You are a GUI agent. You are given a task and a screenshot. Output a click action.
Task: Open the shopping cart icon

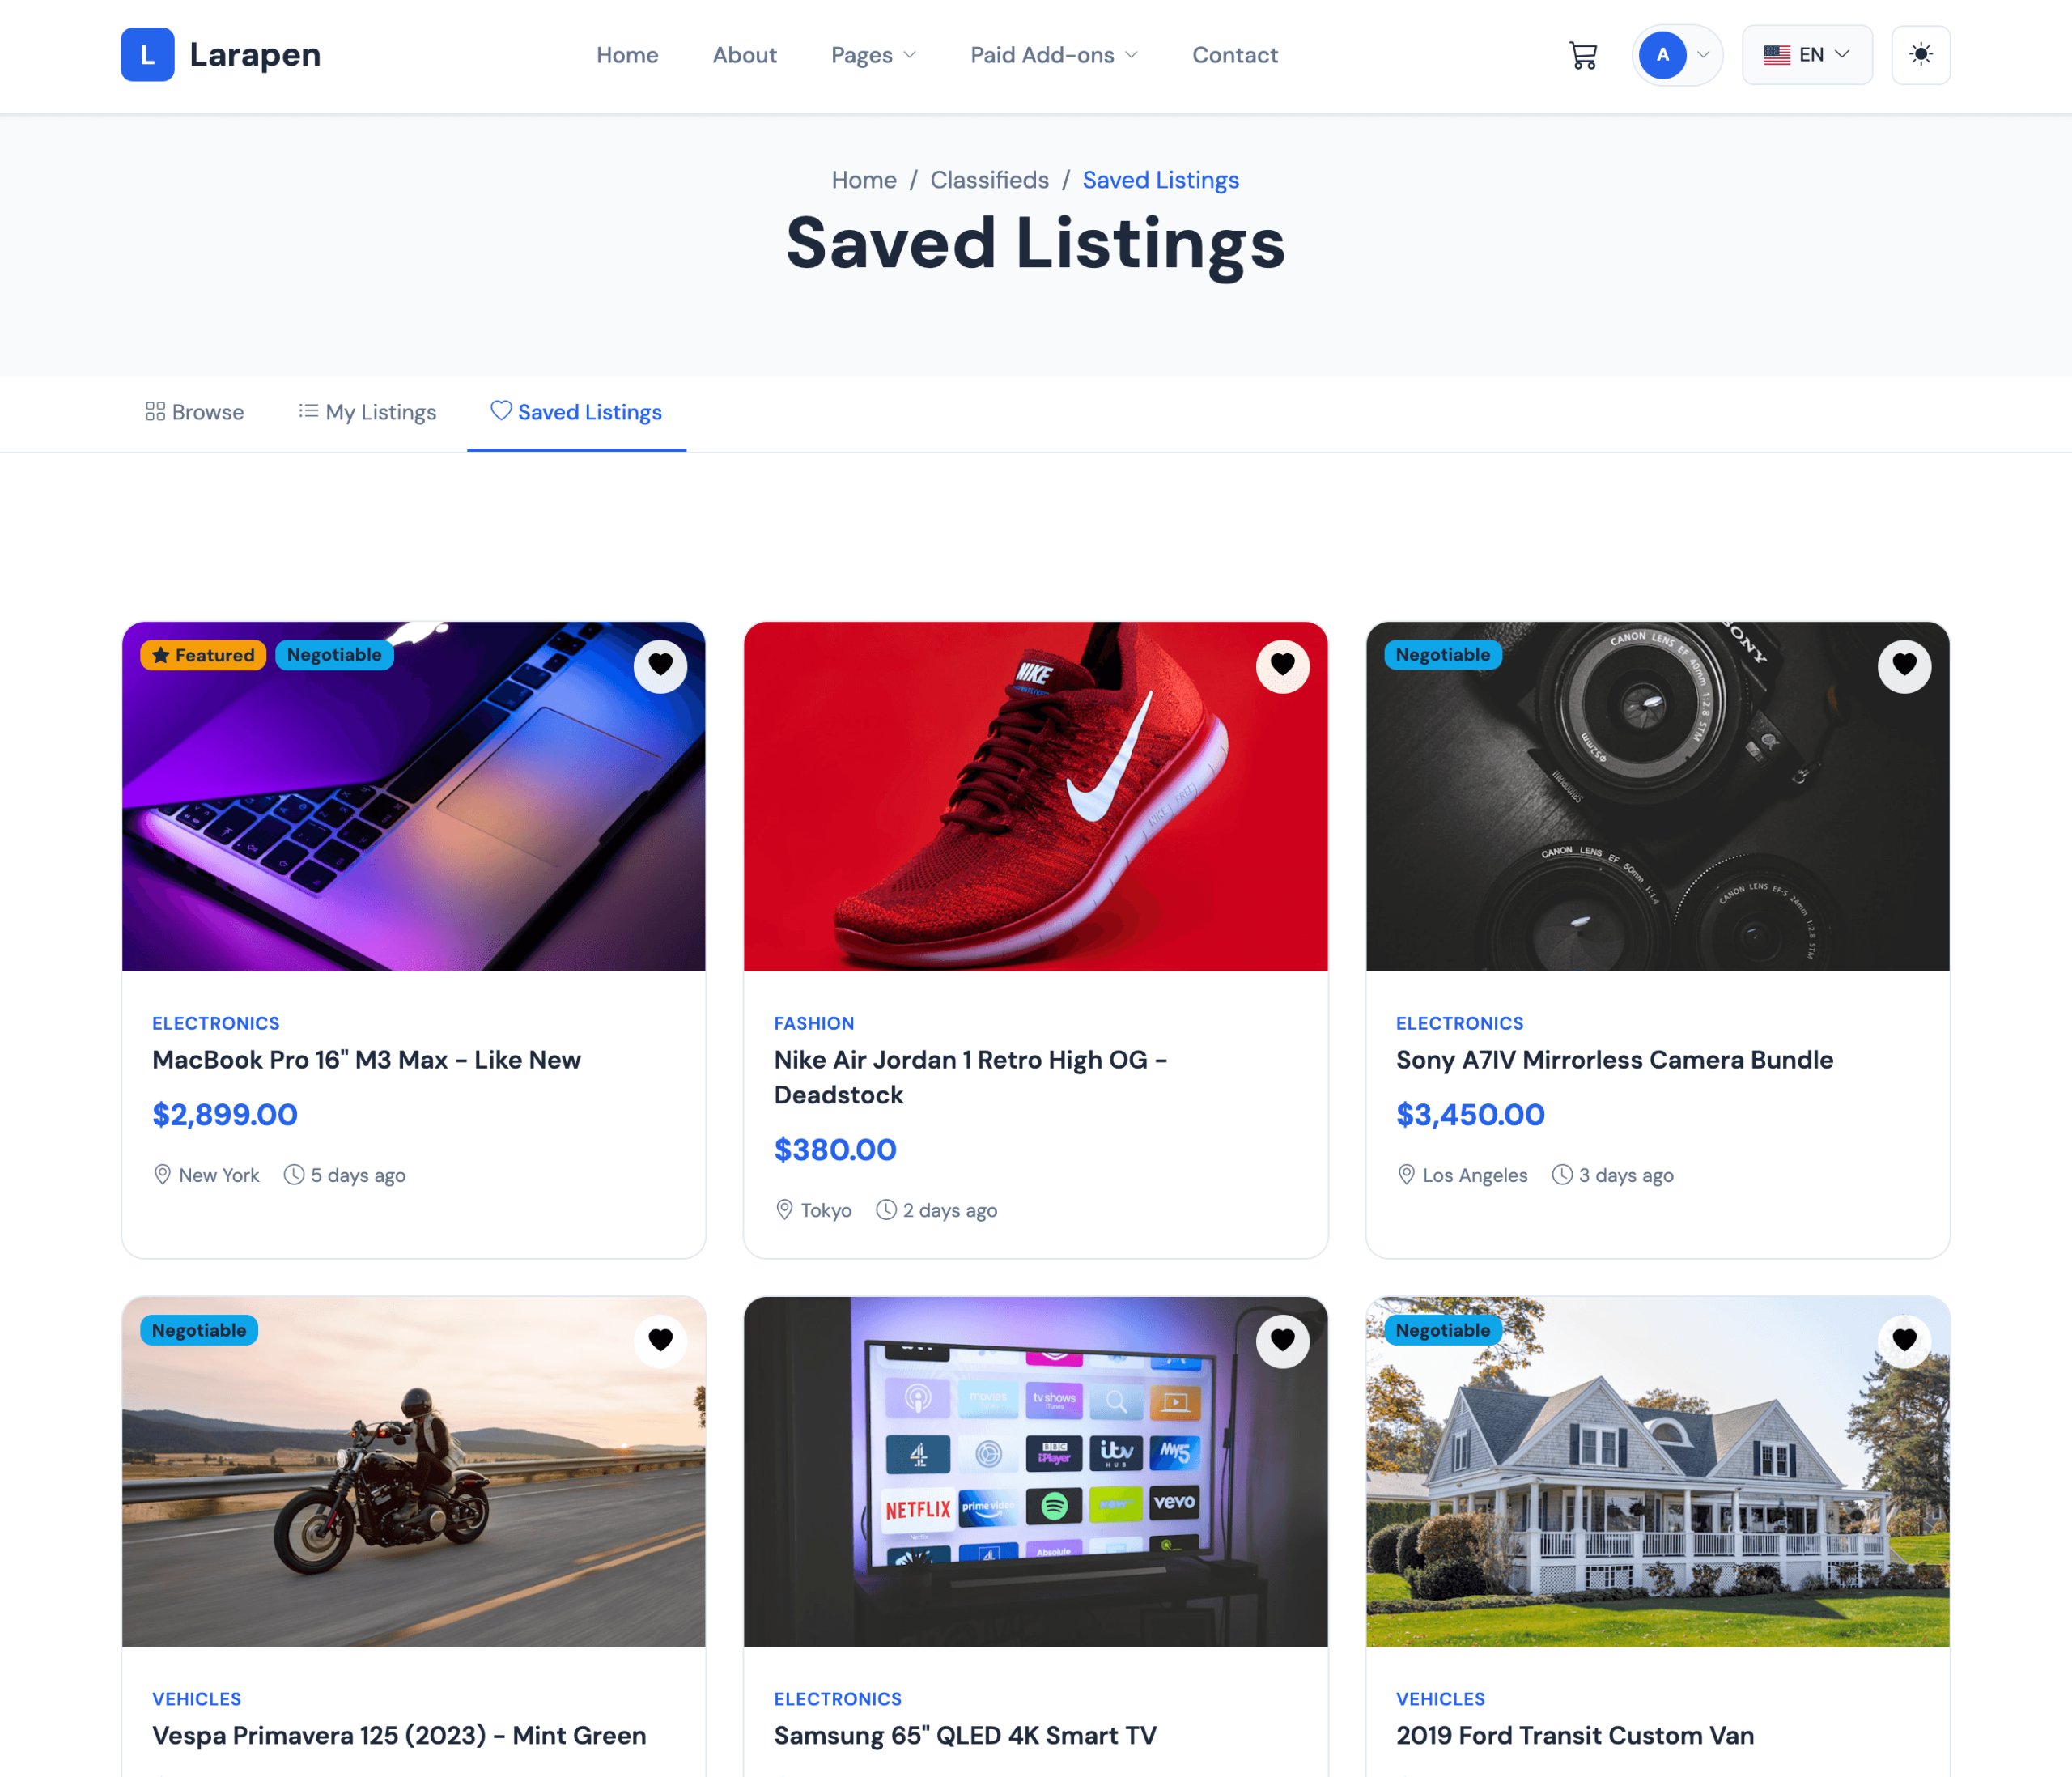click(1582, 55)
